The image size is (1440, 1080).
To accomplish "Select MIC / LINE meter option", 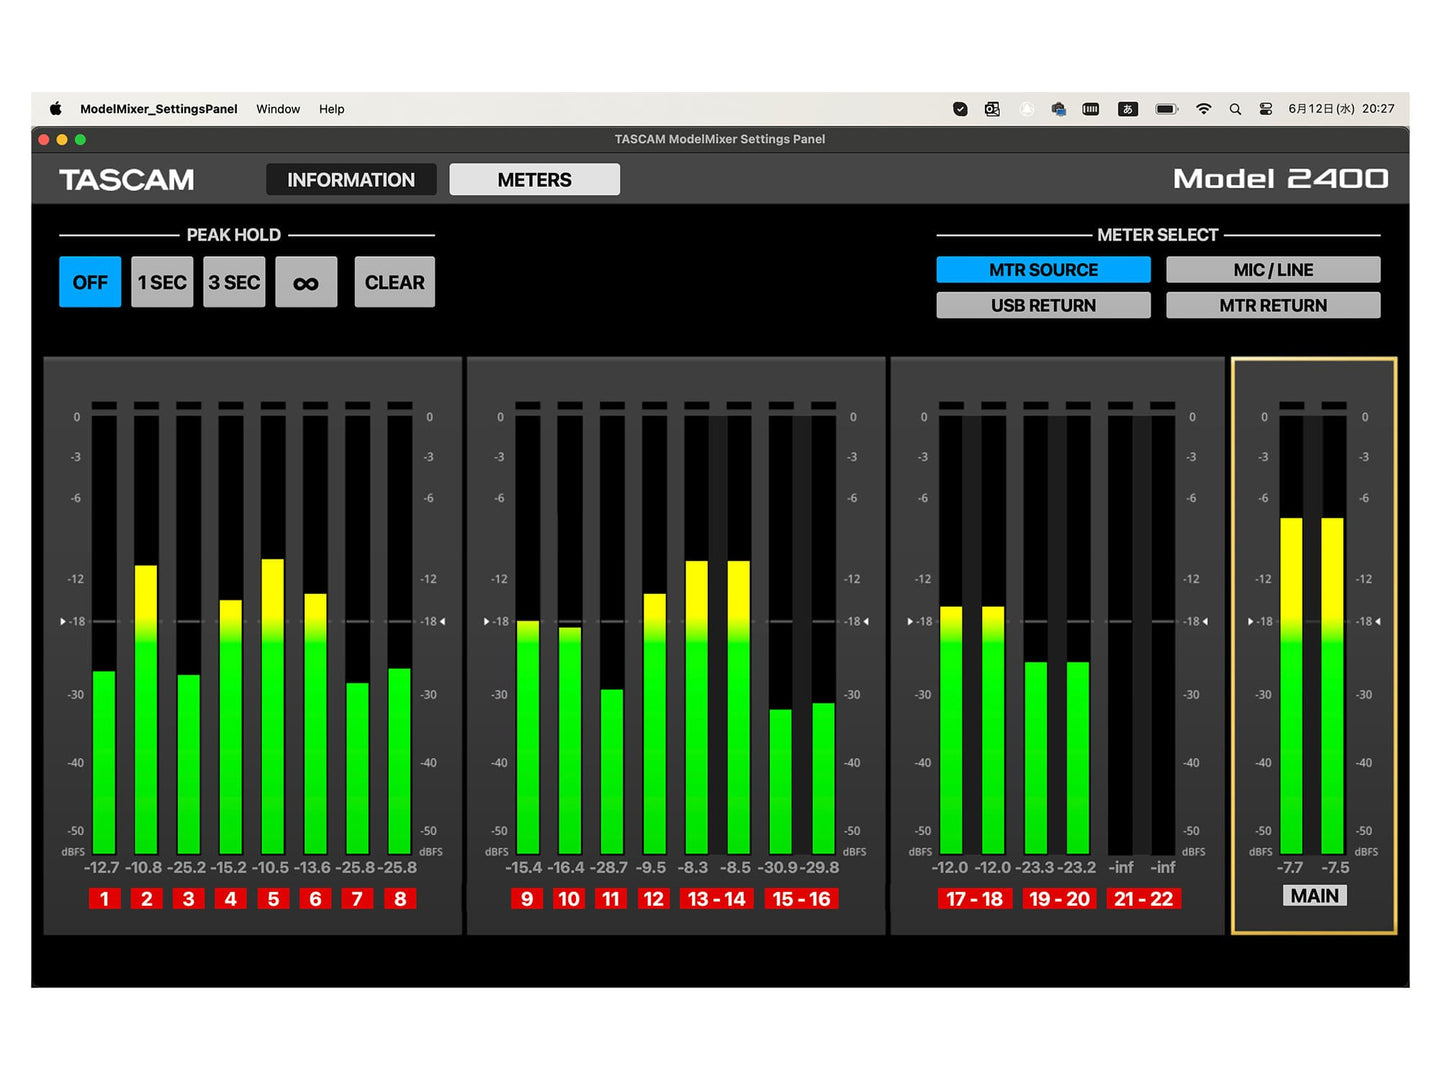I will coord(1273,270).
